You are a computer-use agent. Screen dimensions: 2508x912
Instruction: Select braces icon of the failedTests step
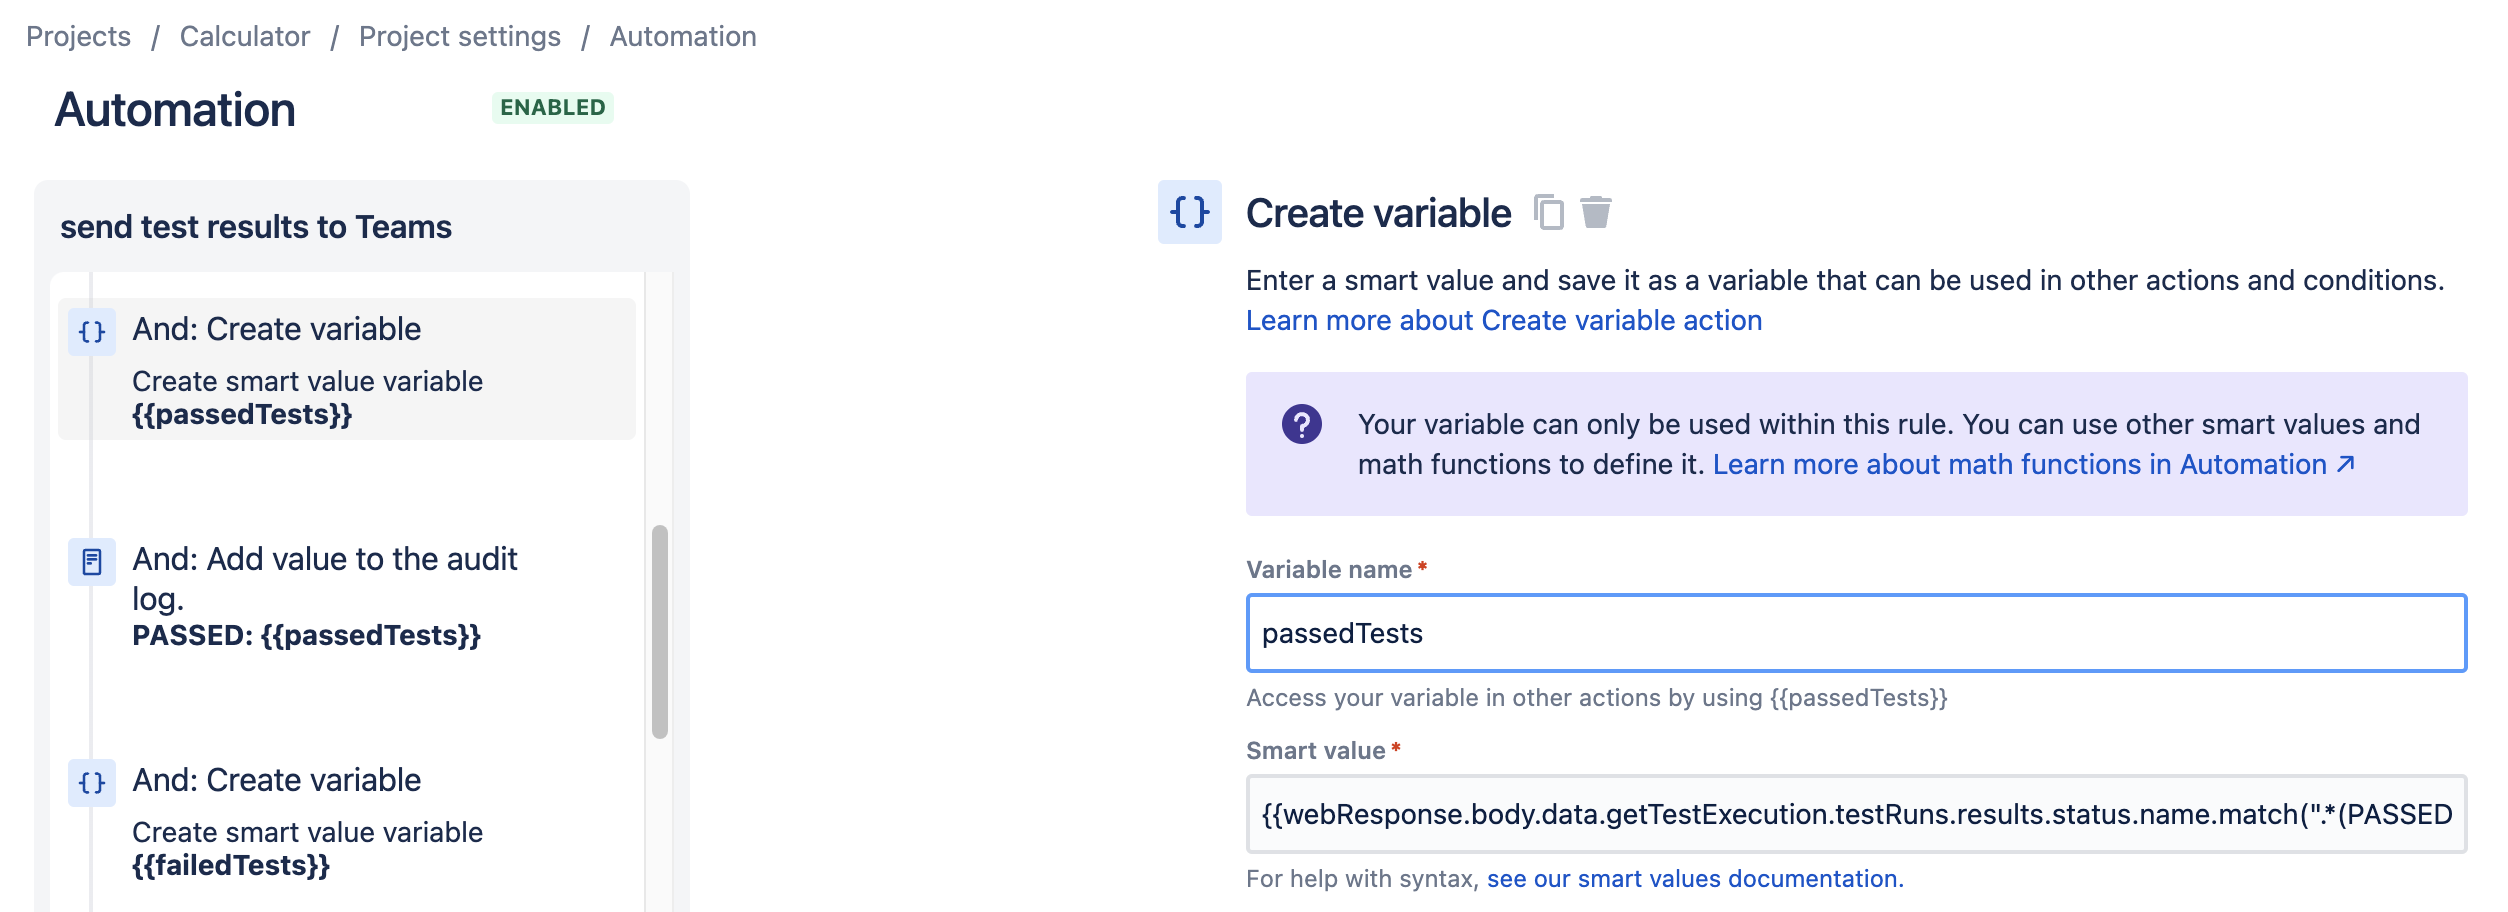pyautogui.click(x=92, y=783)
